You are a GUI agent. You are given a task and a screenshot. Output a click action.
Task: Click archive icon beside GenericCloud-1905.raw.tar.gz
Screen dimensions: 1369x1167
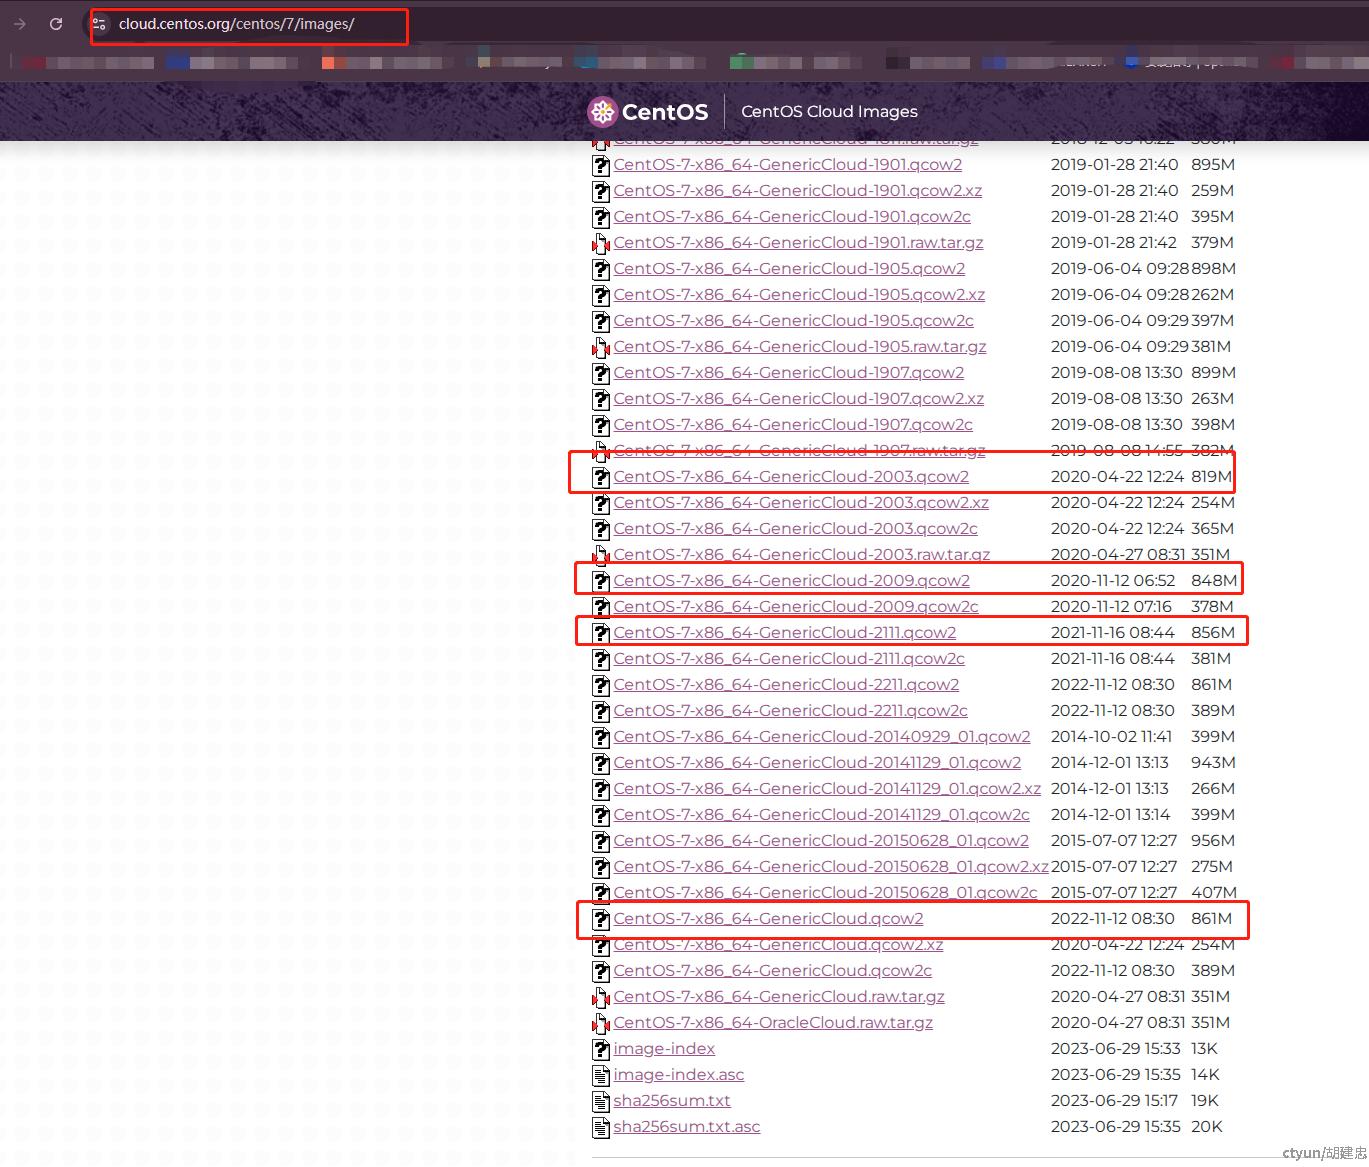601,347
